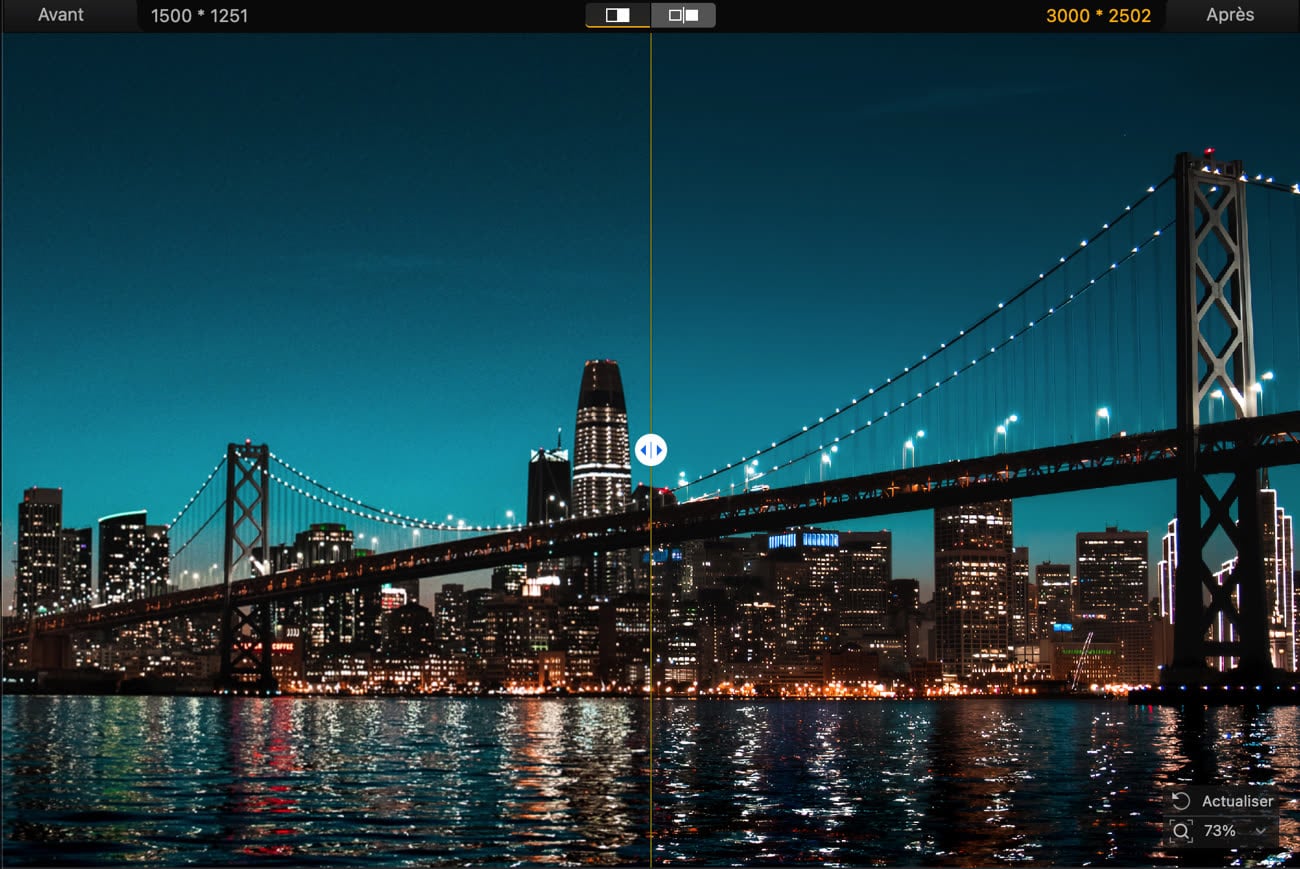Click the blue-lit building sign under bridge
Viewport: 1300px width, 869px height.
tap(803, 540)
